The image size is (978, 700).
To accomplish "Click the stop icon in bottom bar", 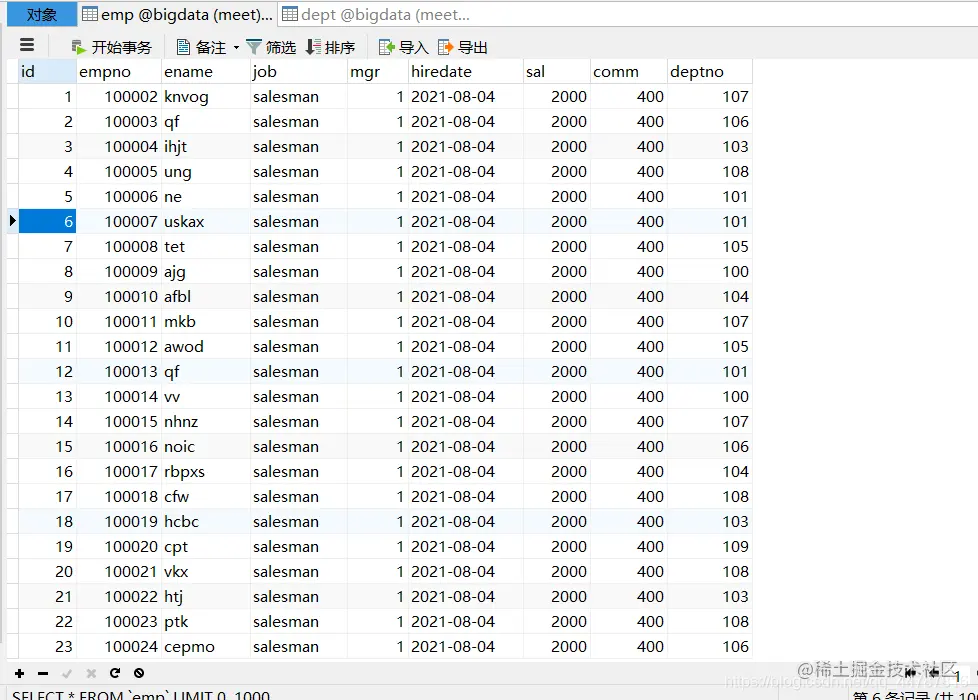I will 139,673.
